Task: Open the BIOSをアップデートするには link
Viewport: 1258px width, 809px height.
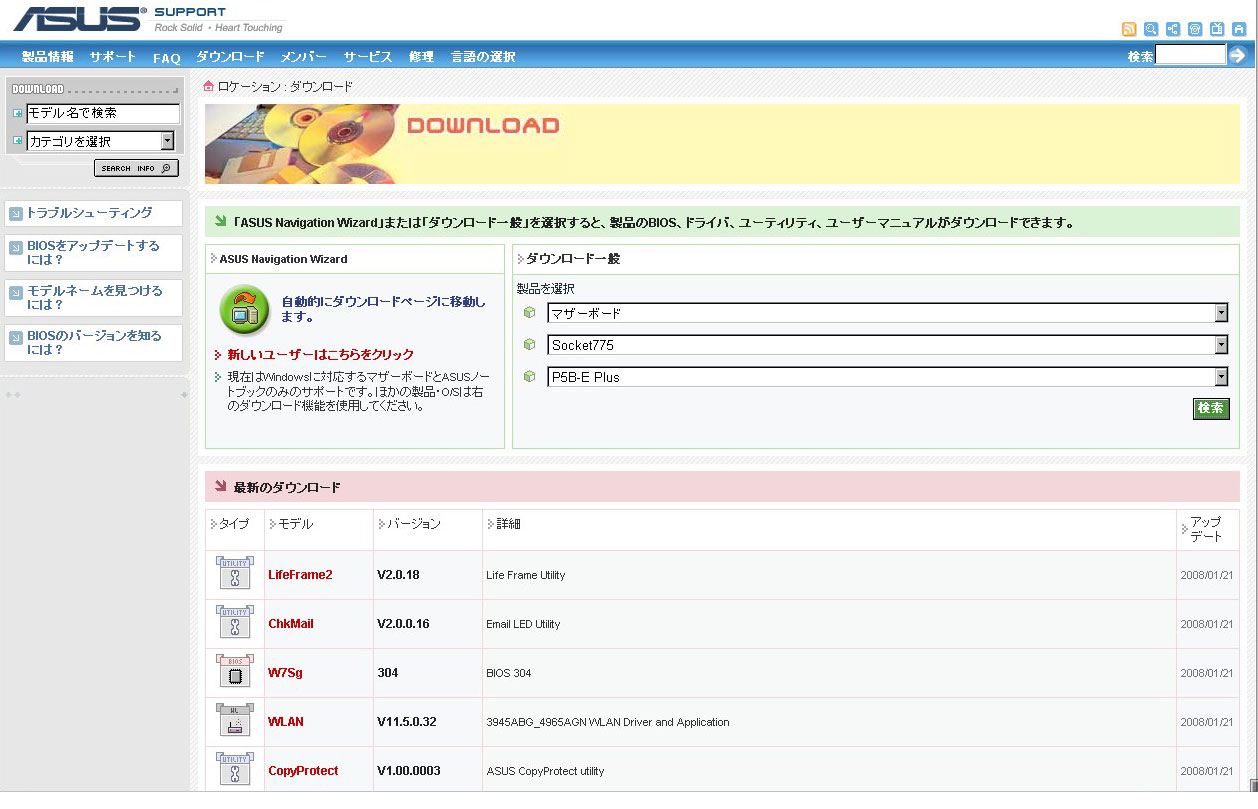Action: [93, 252]
